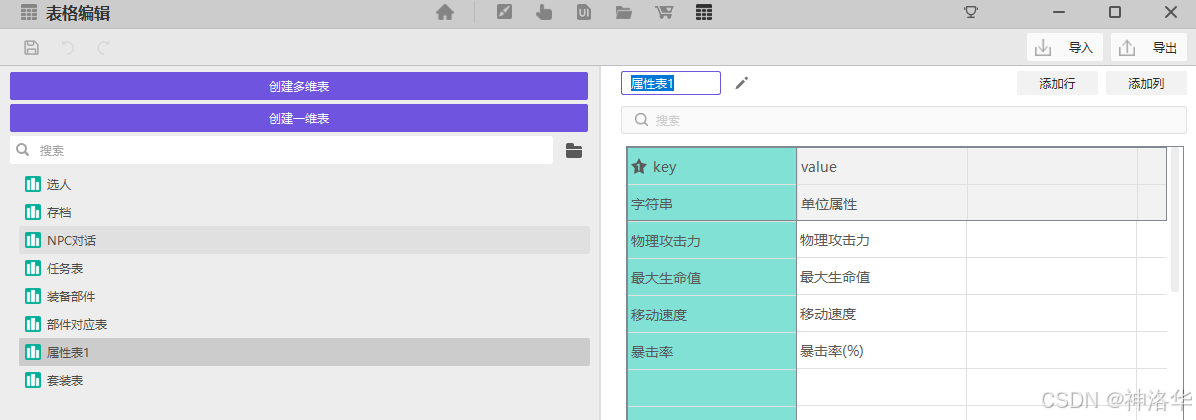Open the shop cart icon
1196x420 pixels.
(x=664, y=12)
